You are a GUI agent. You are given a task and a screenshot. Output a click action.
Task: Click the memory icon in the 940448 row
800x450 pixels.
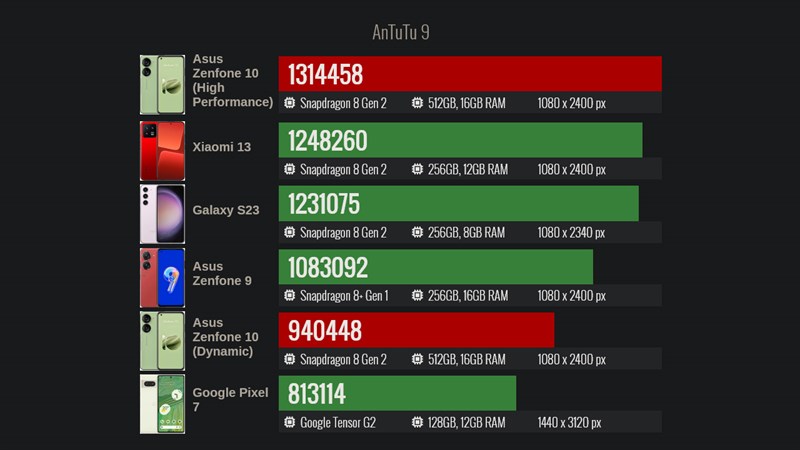(x=417, y=359)
